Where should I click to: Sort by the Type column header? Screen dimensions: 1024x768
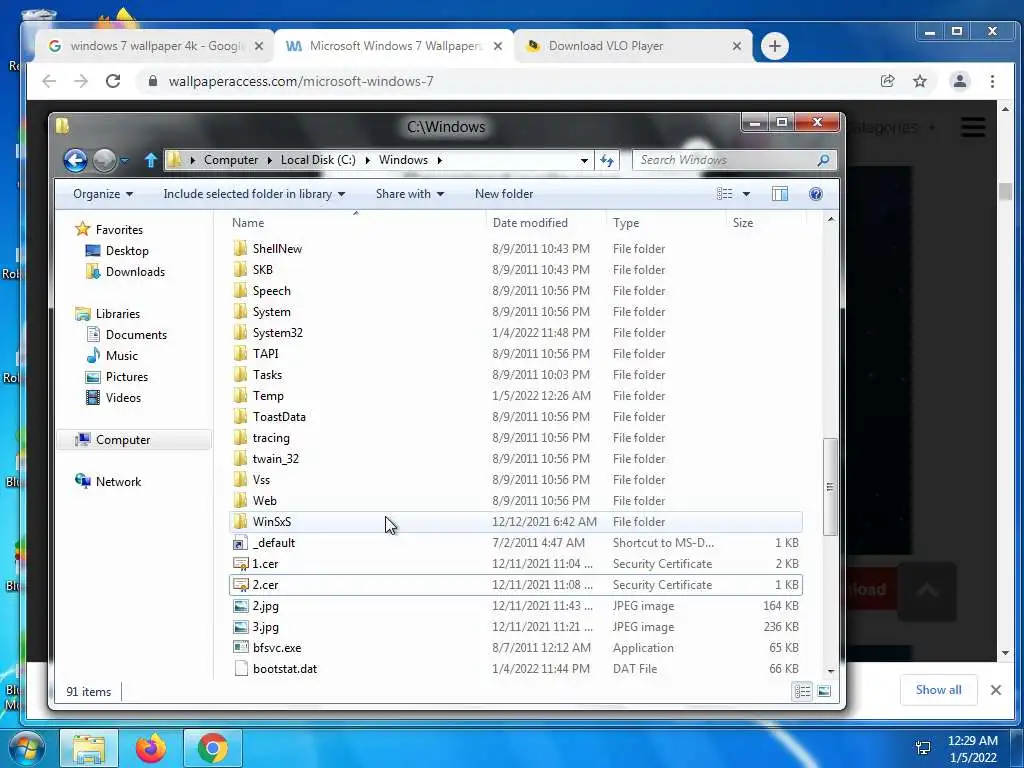pos(666,223)
